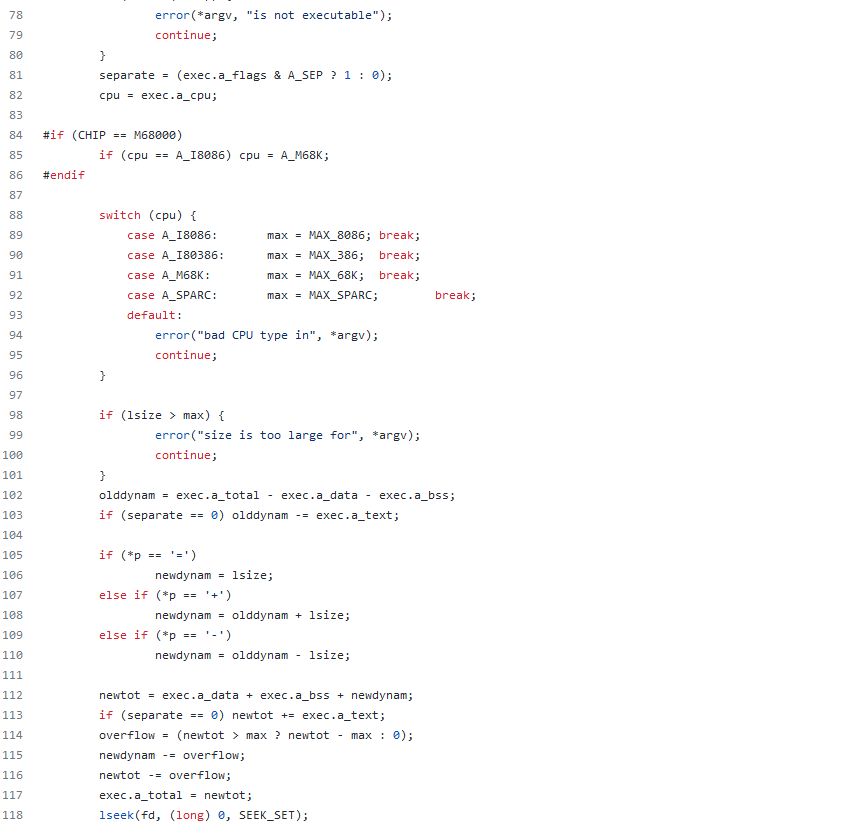
Task: Click line number 78
Action: click(15, 15)
